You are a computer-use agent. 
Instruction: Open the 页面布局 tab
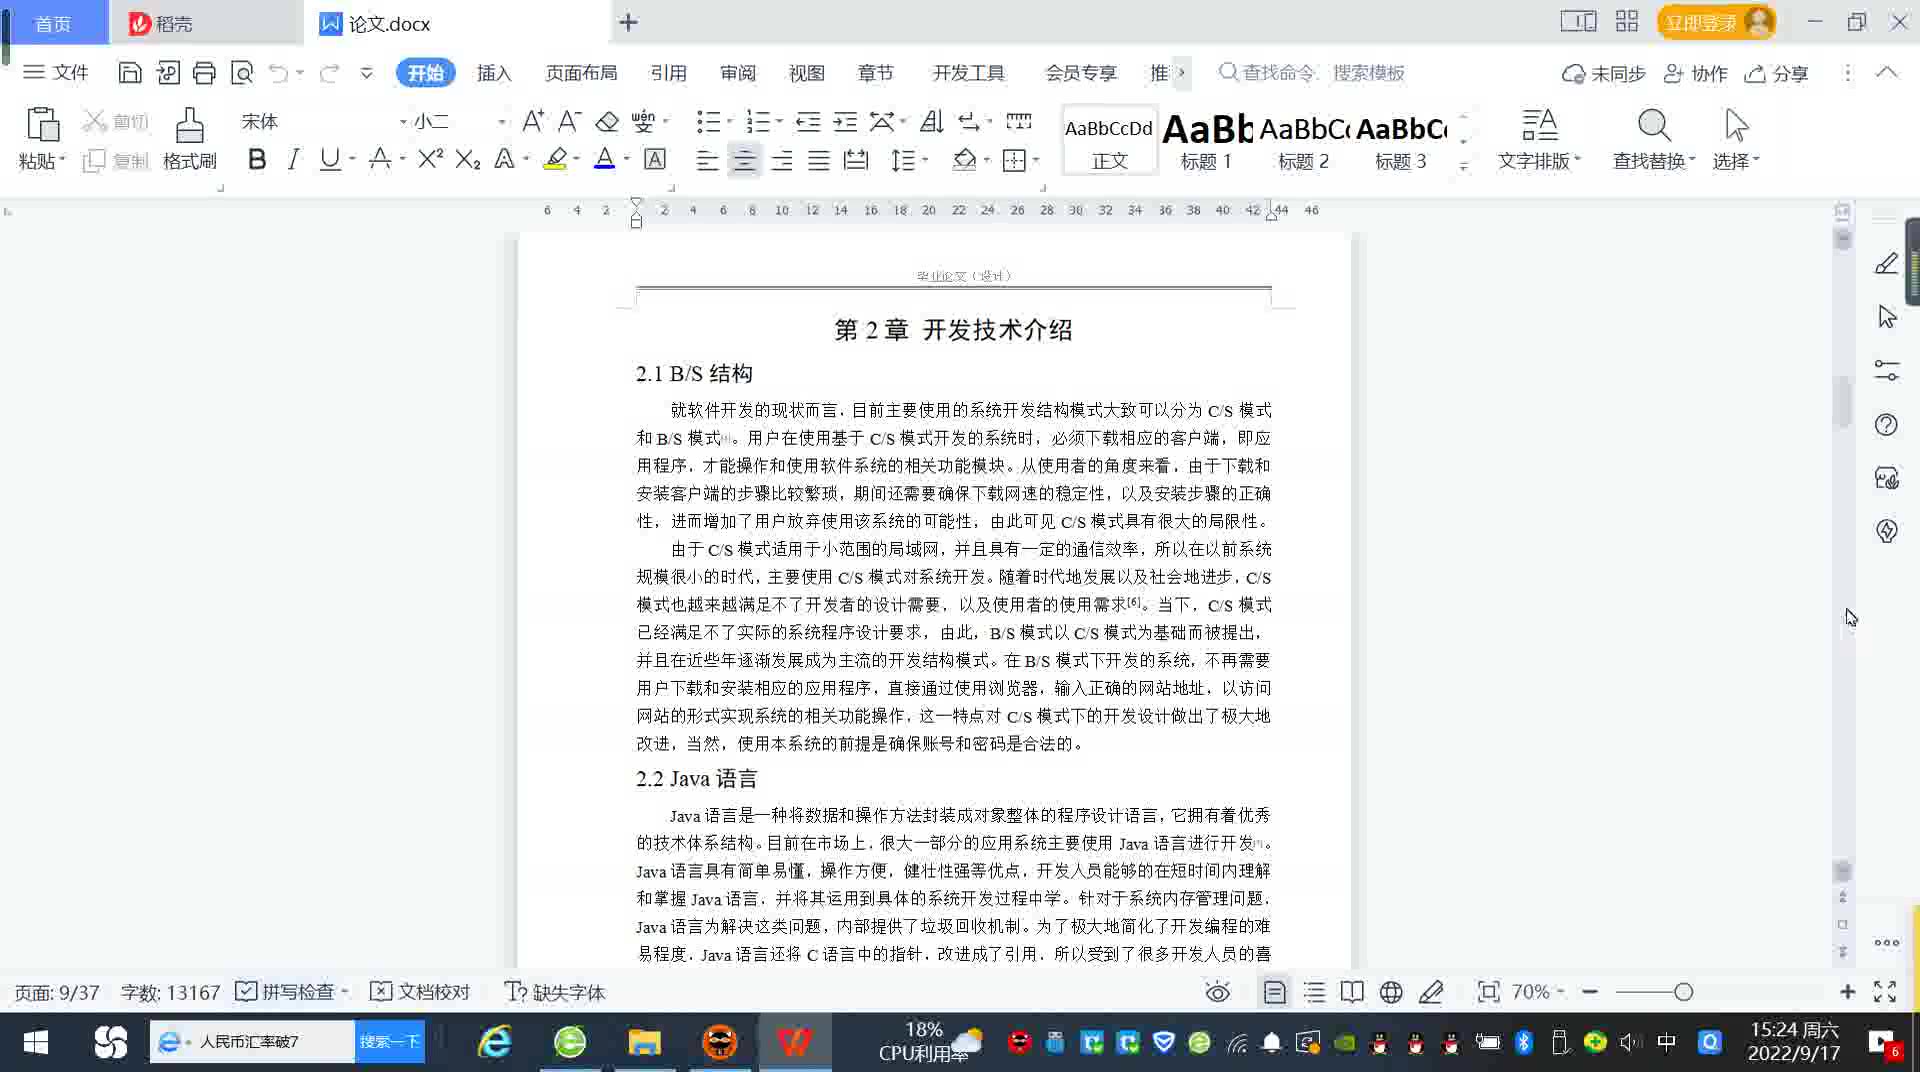point(581,73)
